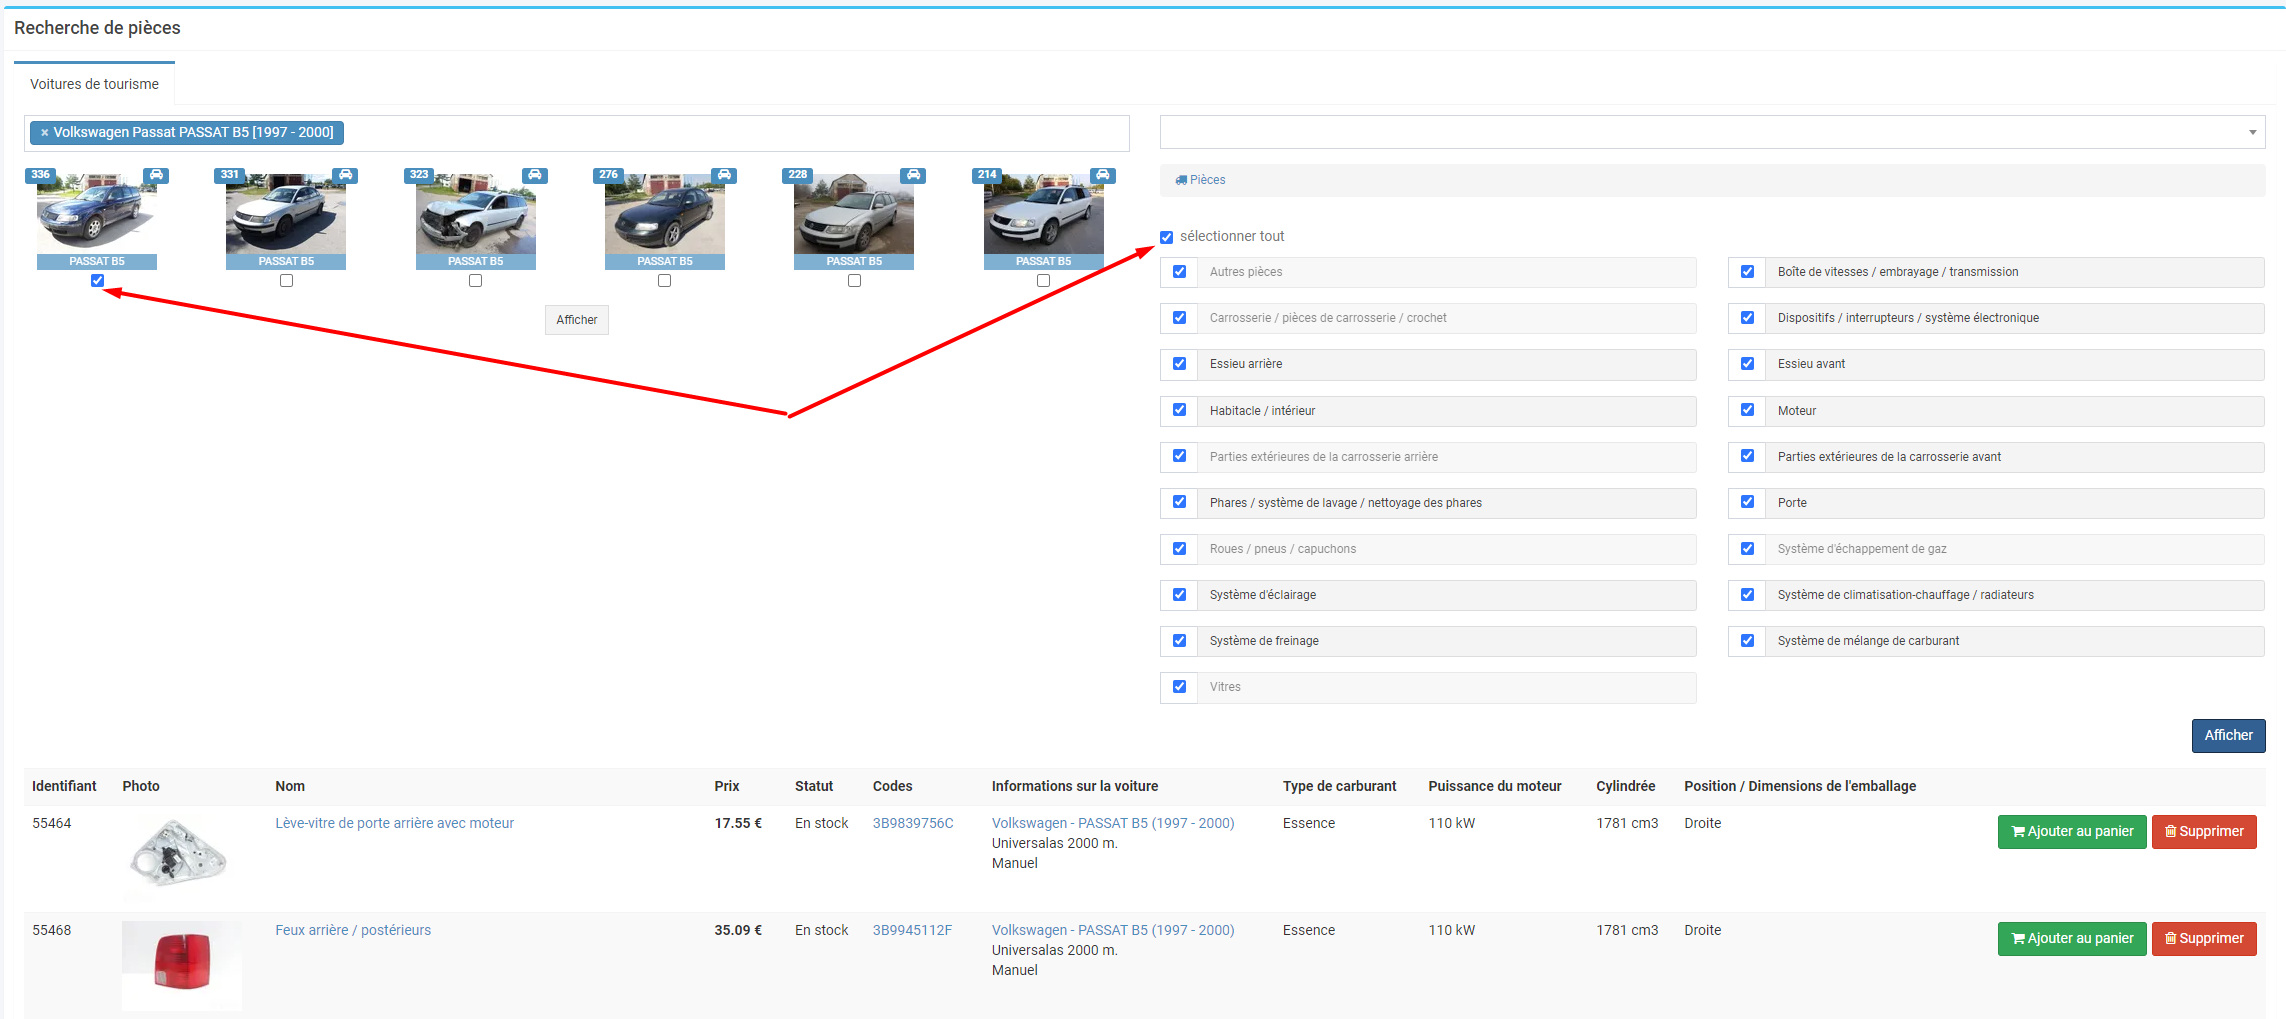This screenshot has width=2286, height=1019.
Task: Click the count badge 323
Action: 419,174
